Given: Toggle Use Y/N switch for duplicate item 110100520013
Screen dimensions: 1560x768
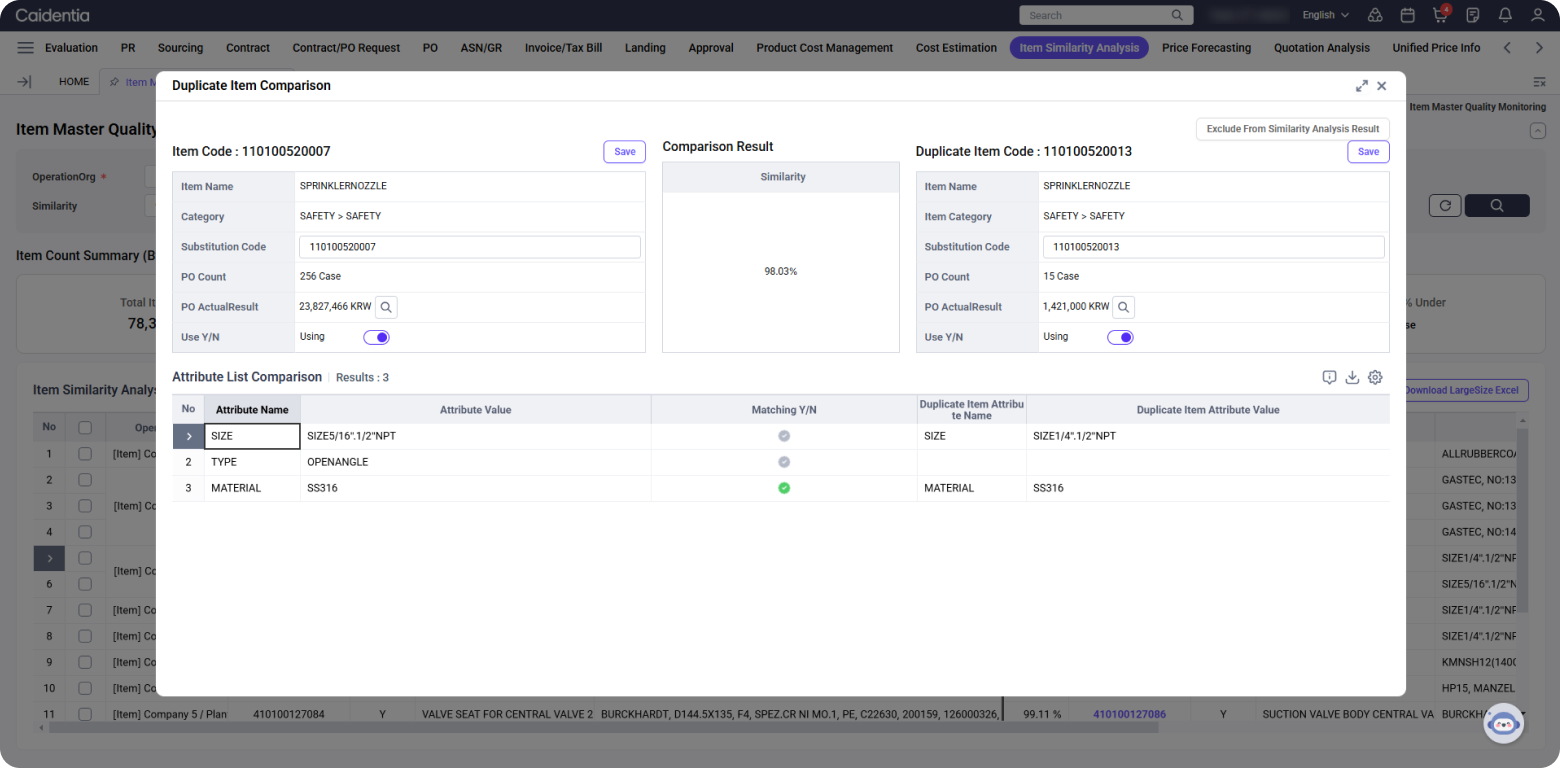Looking at the screenshot, I should (x=1120, y=337).
